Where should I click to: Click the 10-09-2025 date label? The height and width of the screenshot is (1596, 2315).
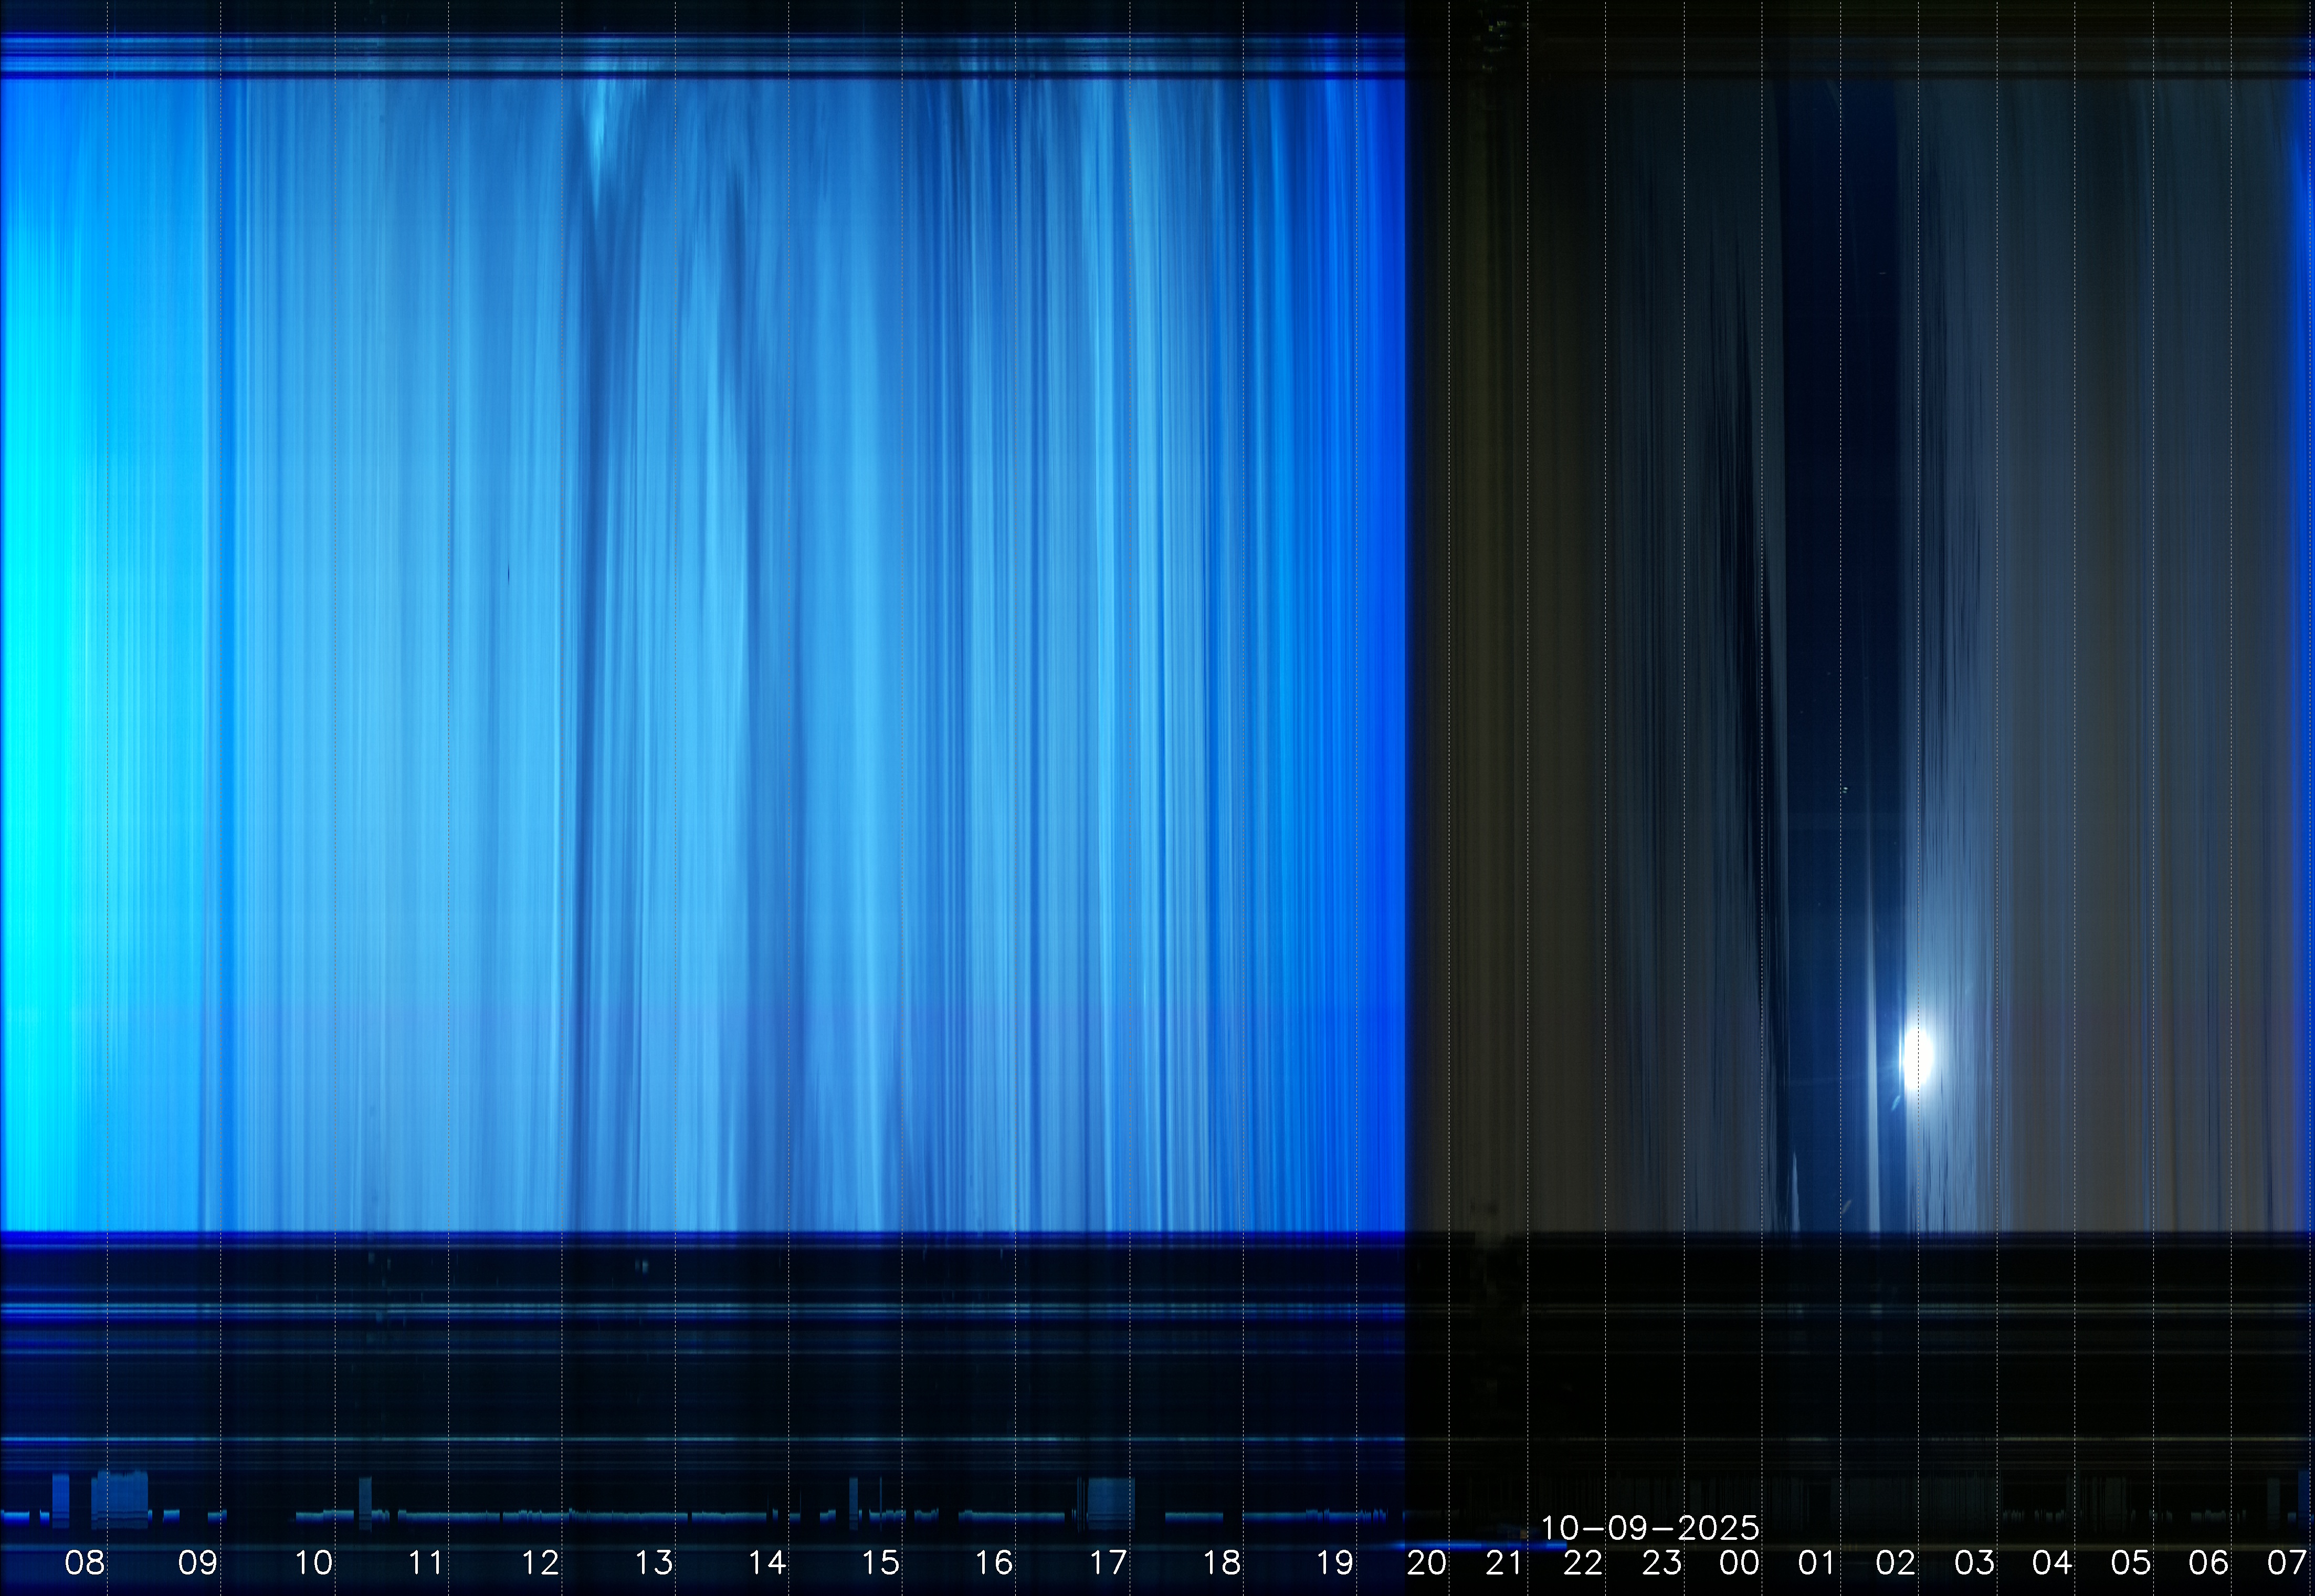tap(1649, 1528)
